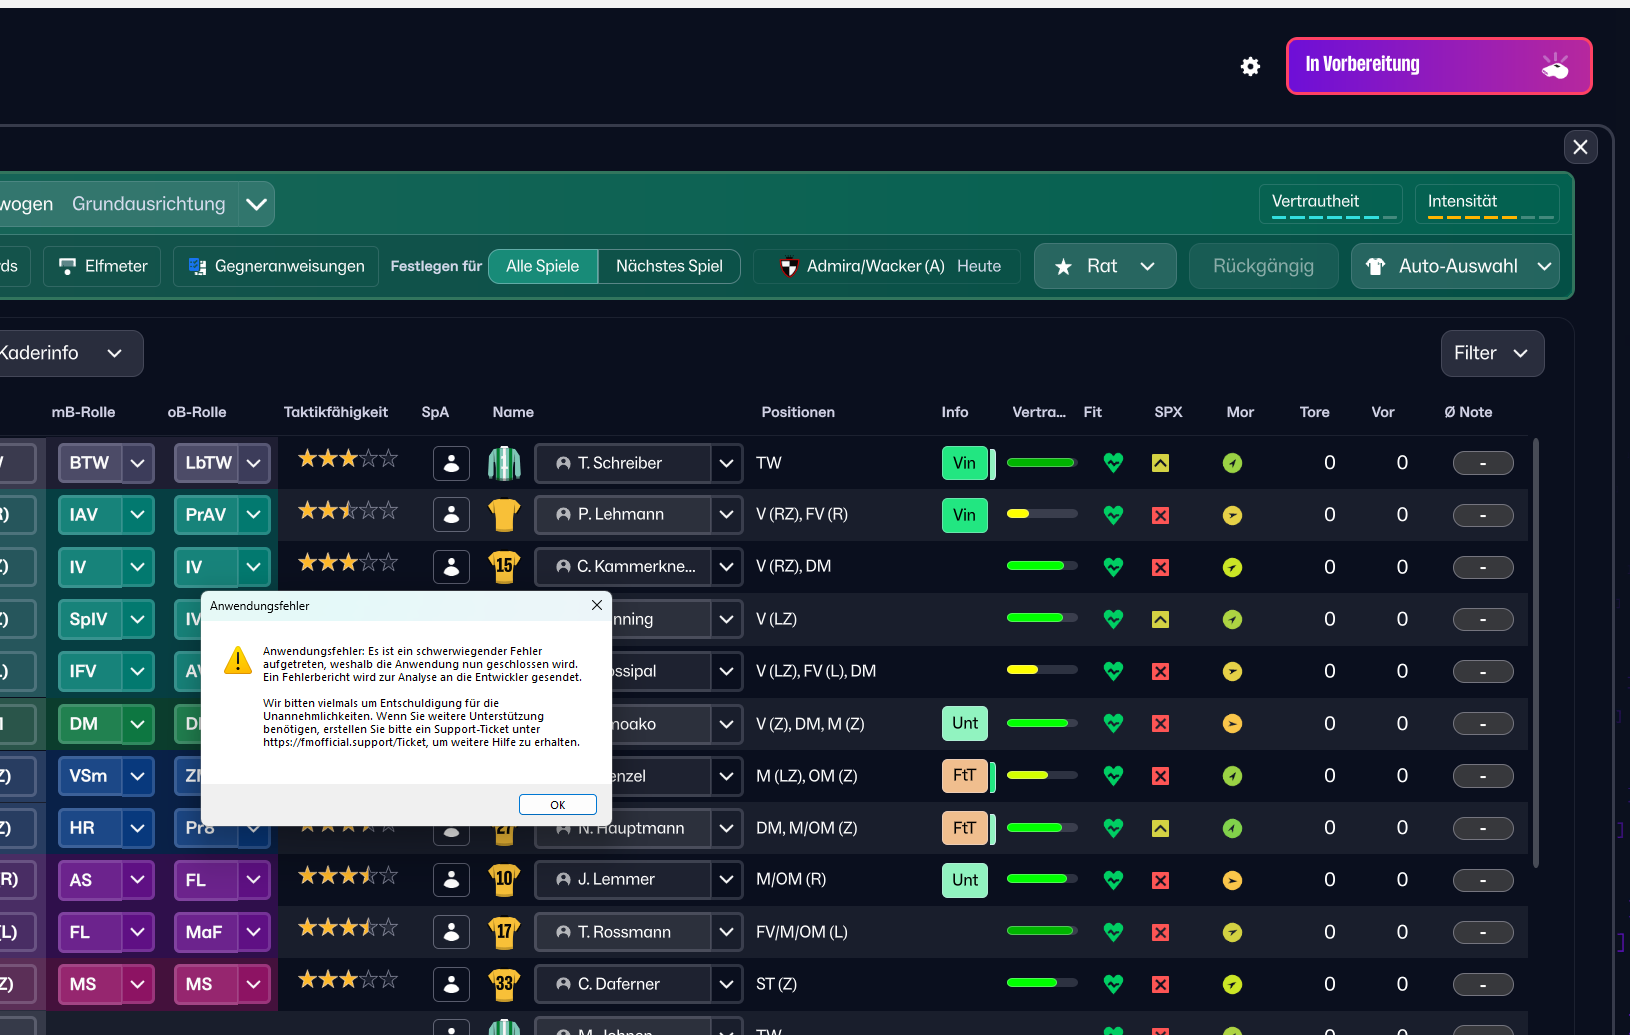
Task: Click the number 17 shirt for T. Rossmann
Action: (x=504, y=932)
